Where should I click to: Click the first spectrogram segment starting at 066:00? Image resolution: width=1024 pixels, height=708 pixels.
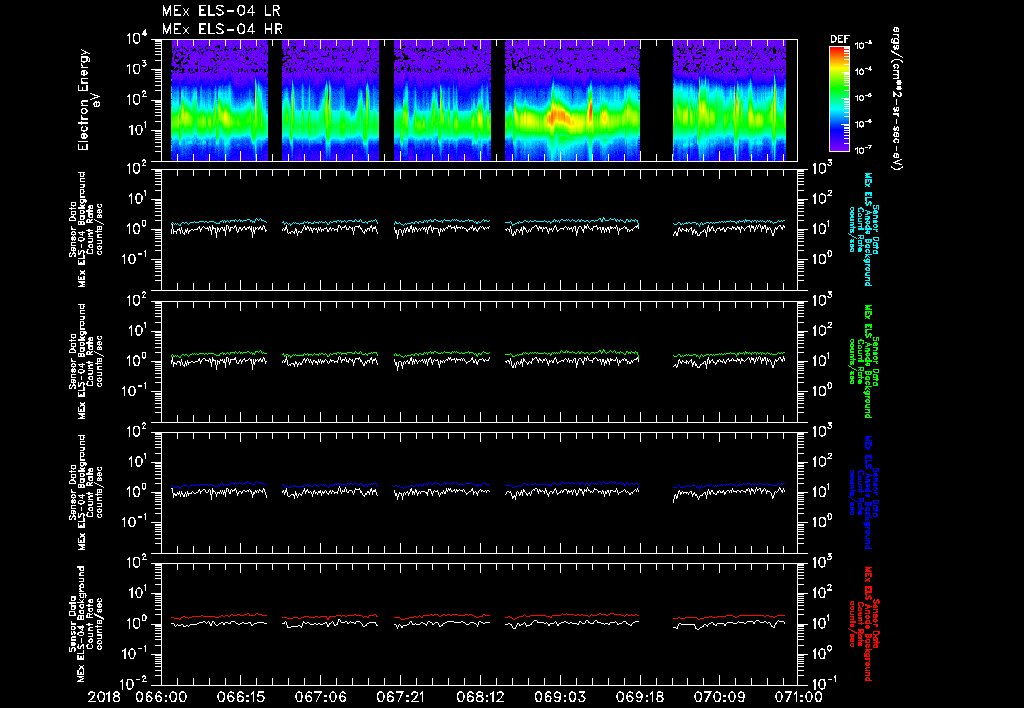pos(219,100)
